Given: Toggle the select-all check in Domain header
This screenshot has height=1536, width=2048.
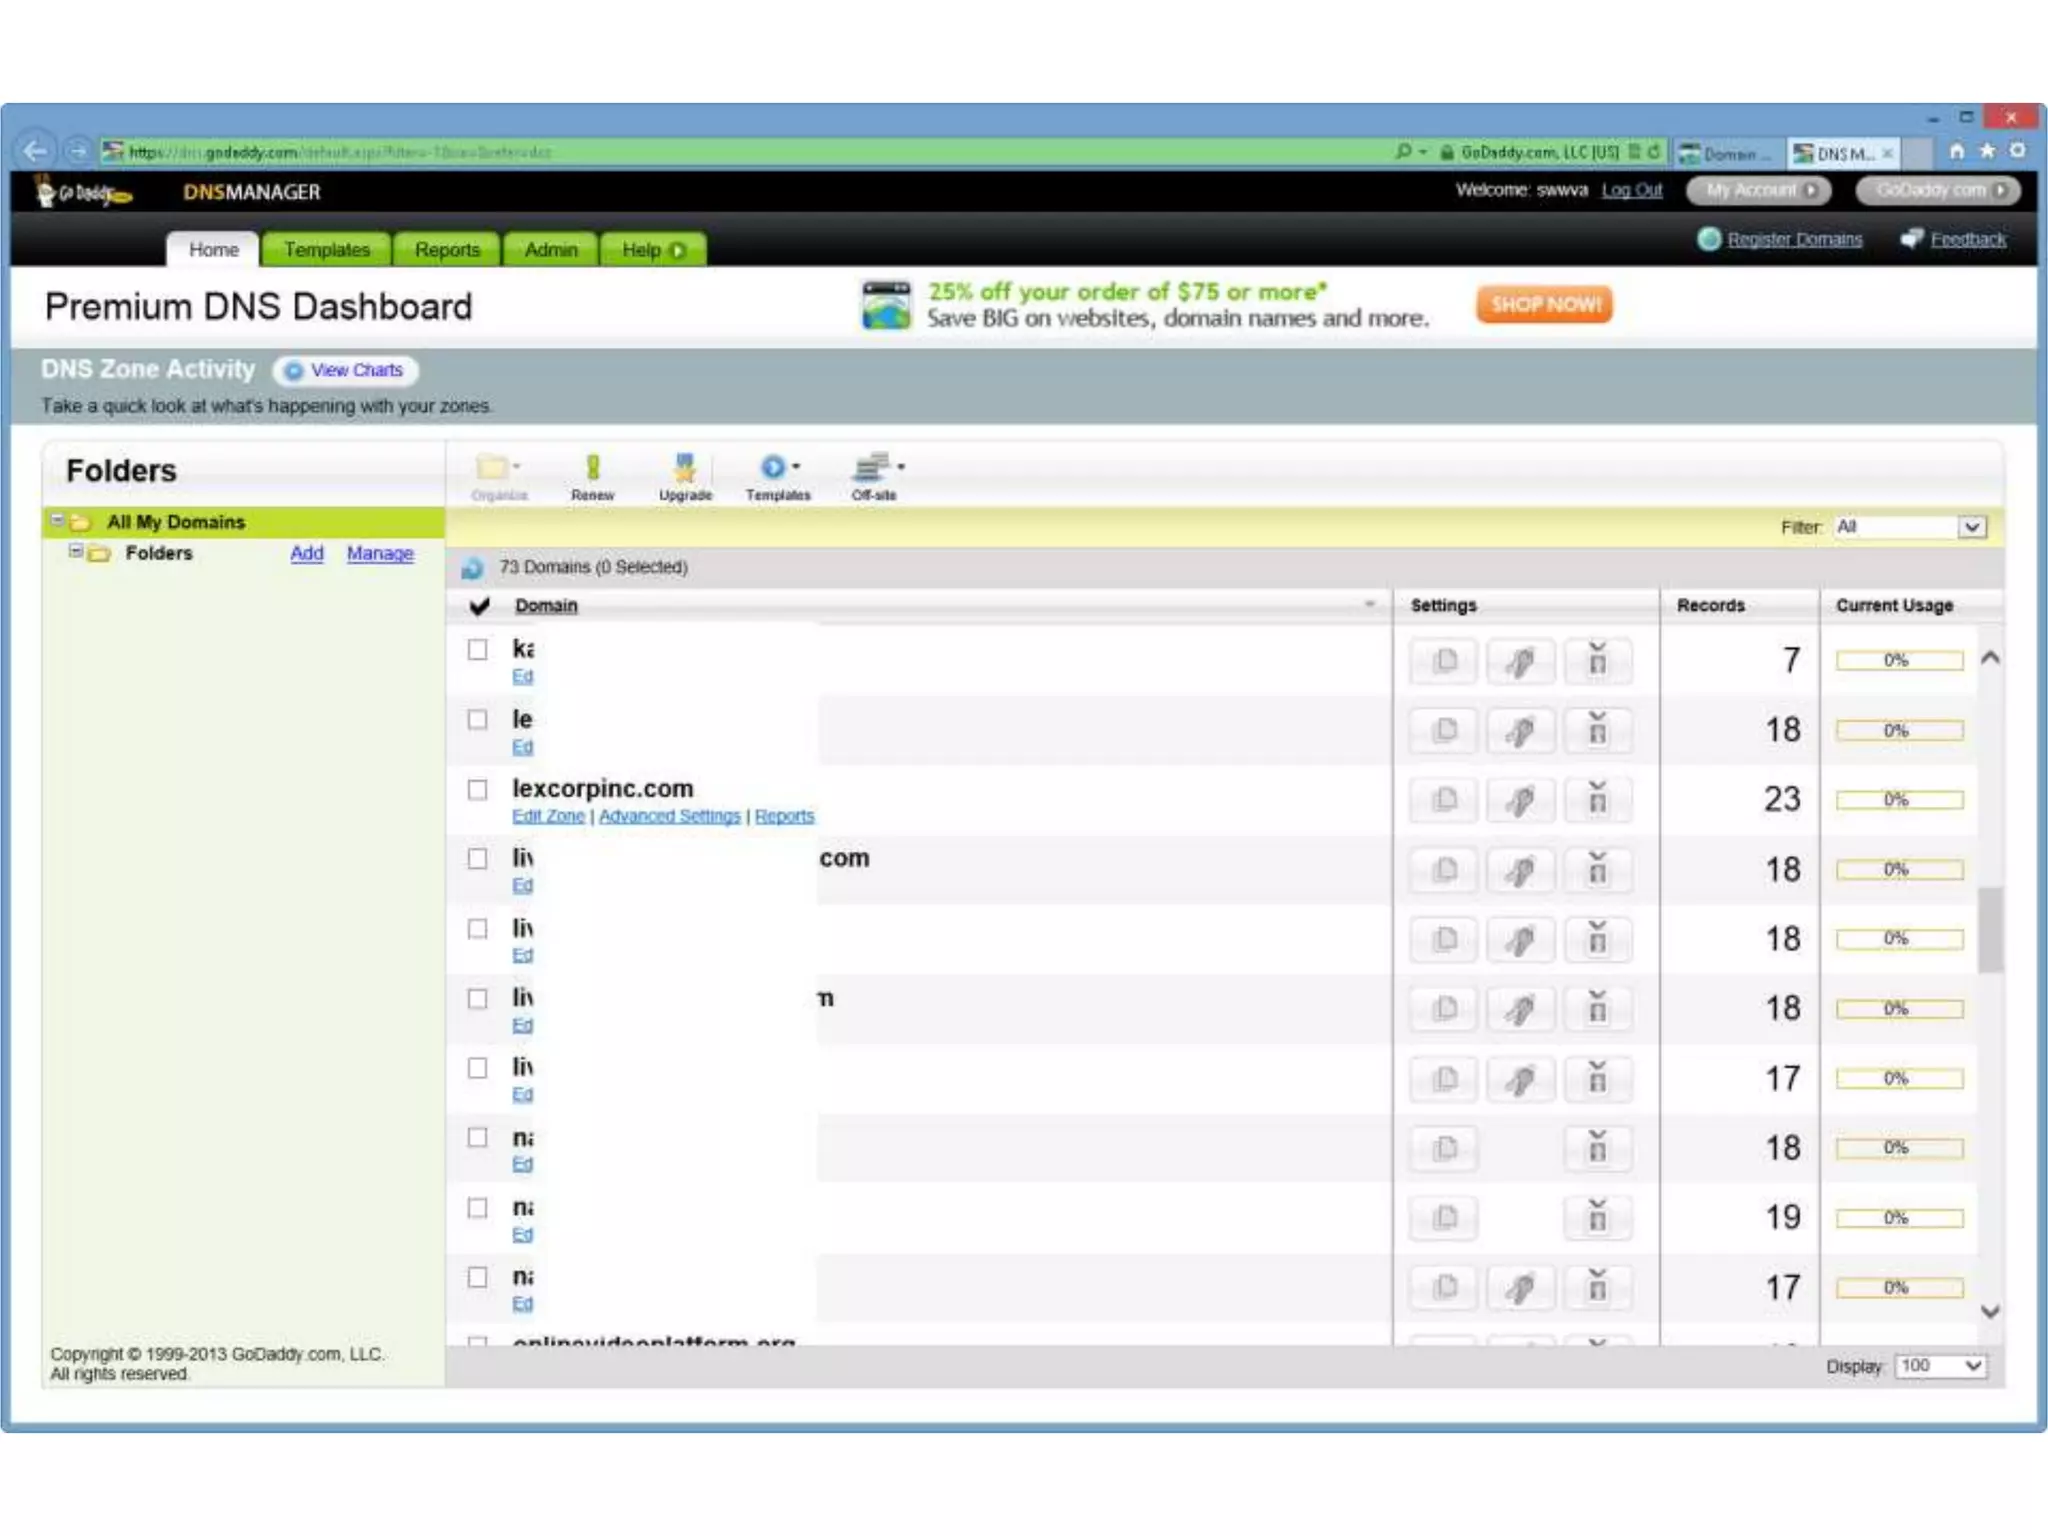Looking at the screenshot, I should 480,606.
